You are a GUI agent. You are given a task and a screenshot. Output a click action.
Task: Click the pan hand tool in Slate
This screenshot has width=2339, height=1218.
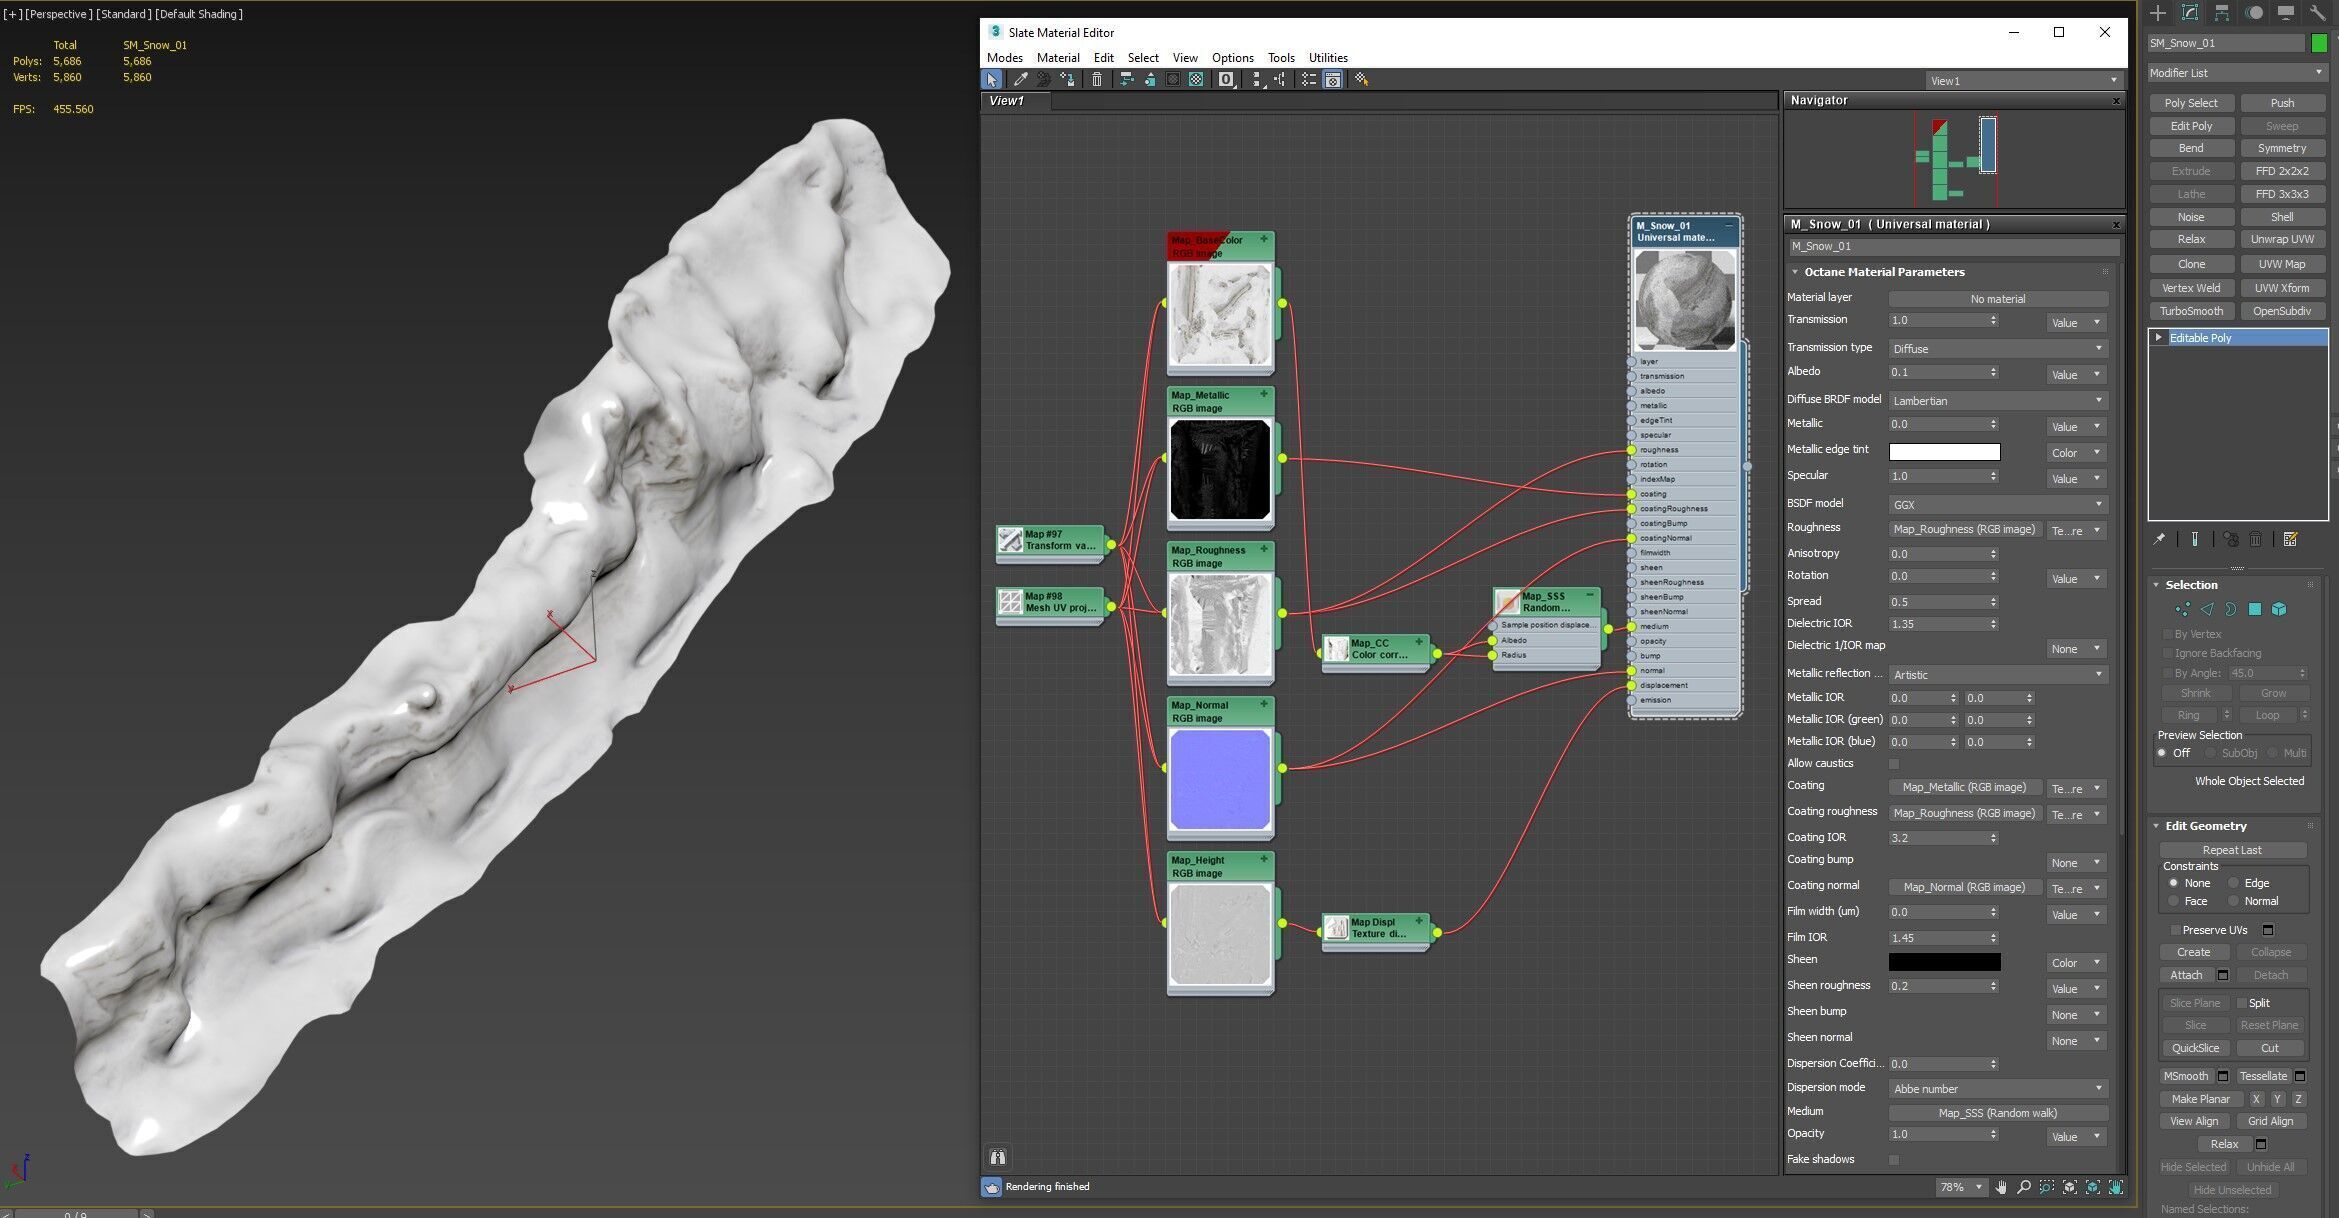(x=2001, y=1187)
